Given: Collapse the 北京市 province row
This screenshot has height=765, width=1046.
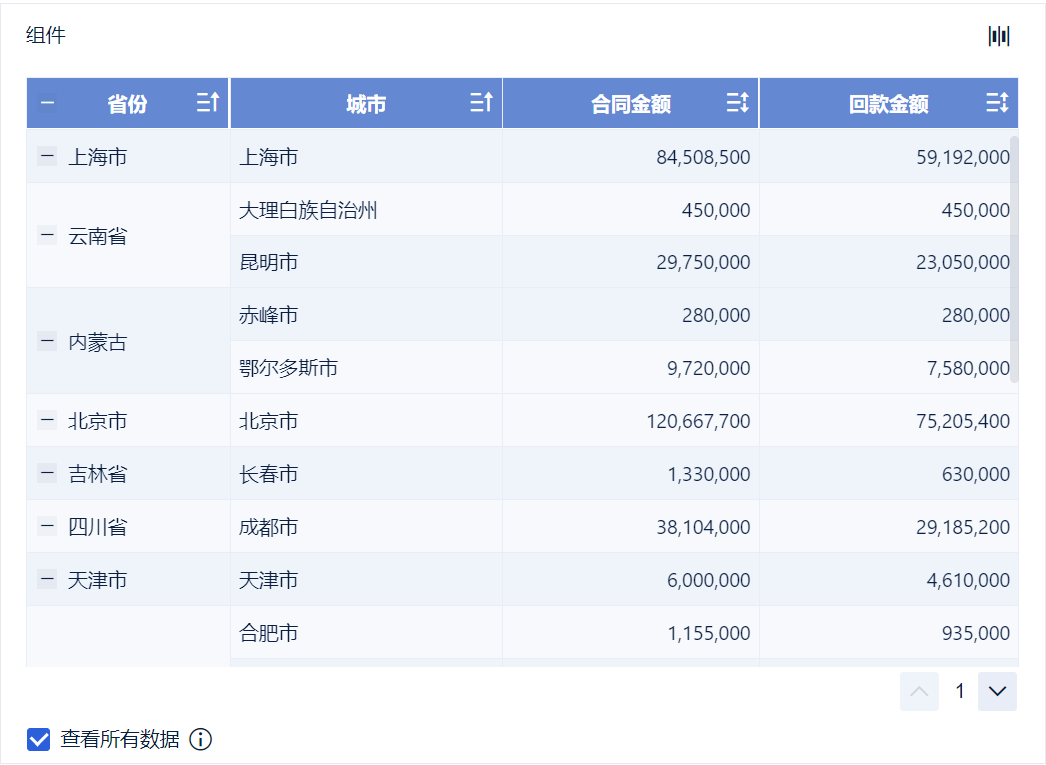Looking at the screenshot, I should coord(47,421).
